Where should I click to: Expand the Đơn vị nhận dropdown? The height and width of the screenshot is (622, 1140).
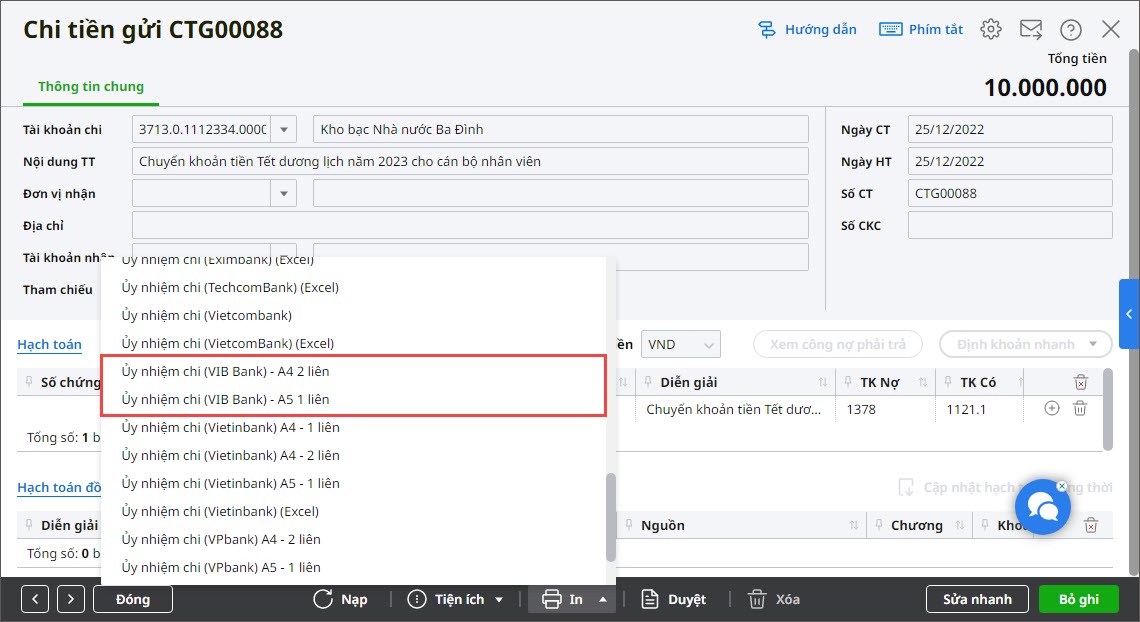coord(284,193)
